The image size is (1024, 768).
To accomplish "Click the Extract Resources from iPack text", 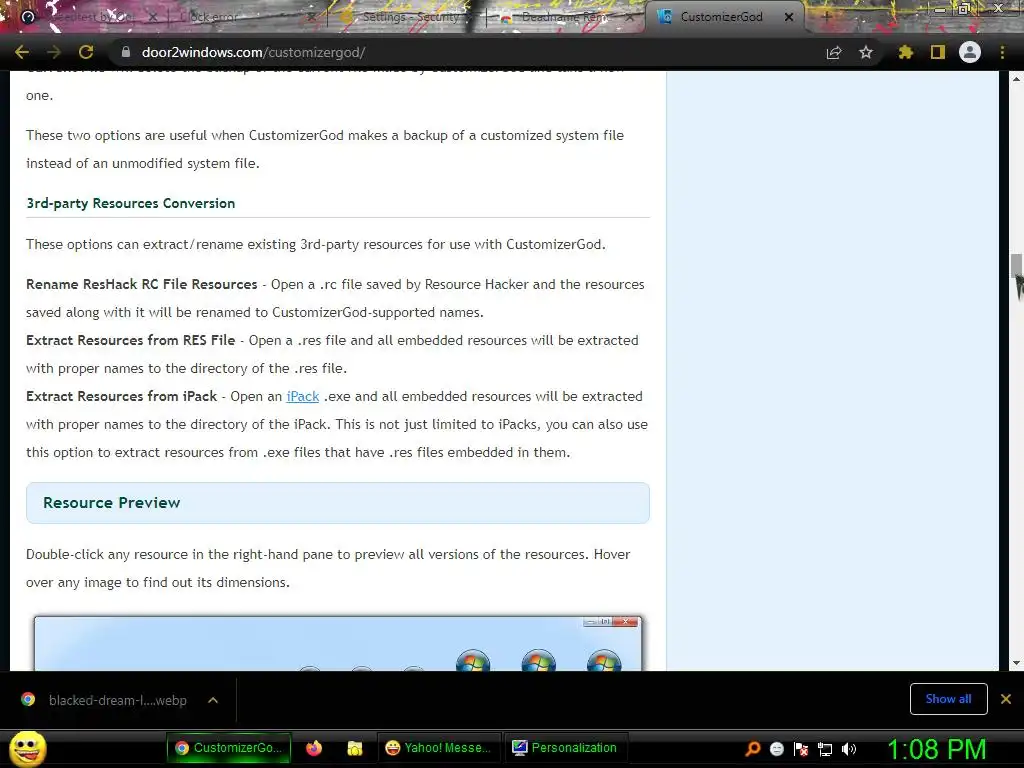I will (x=121, y=396).
